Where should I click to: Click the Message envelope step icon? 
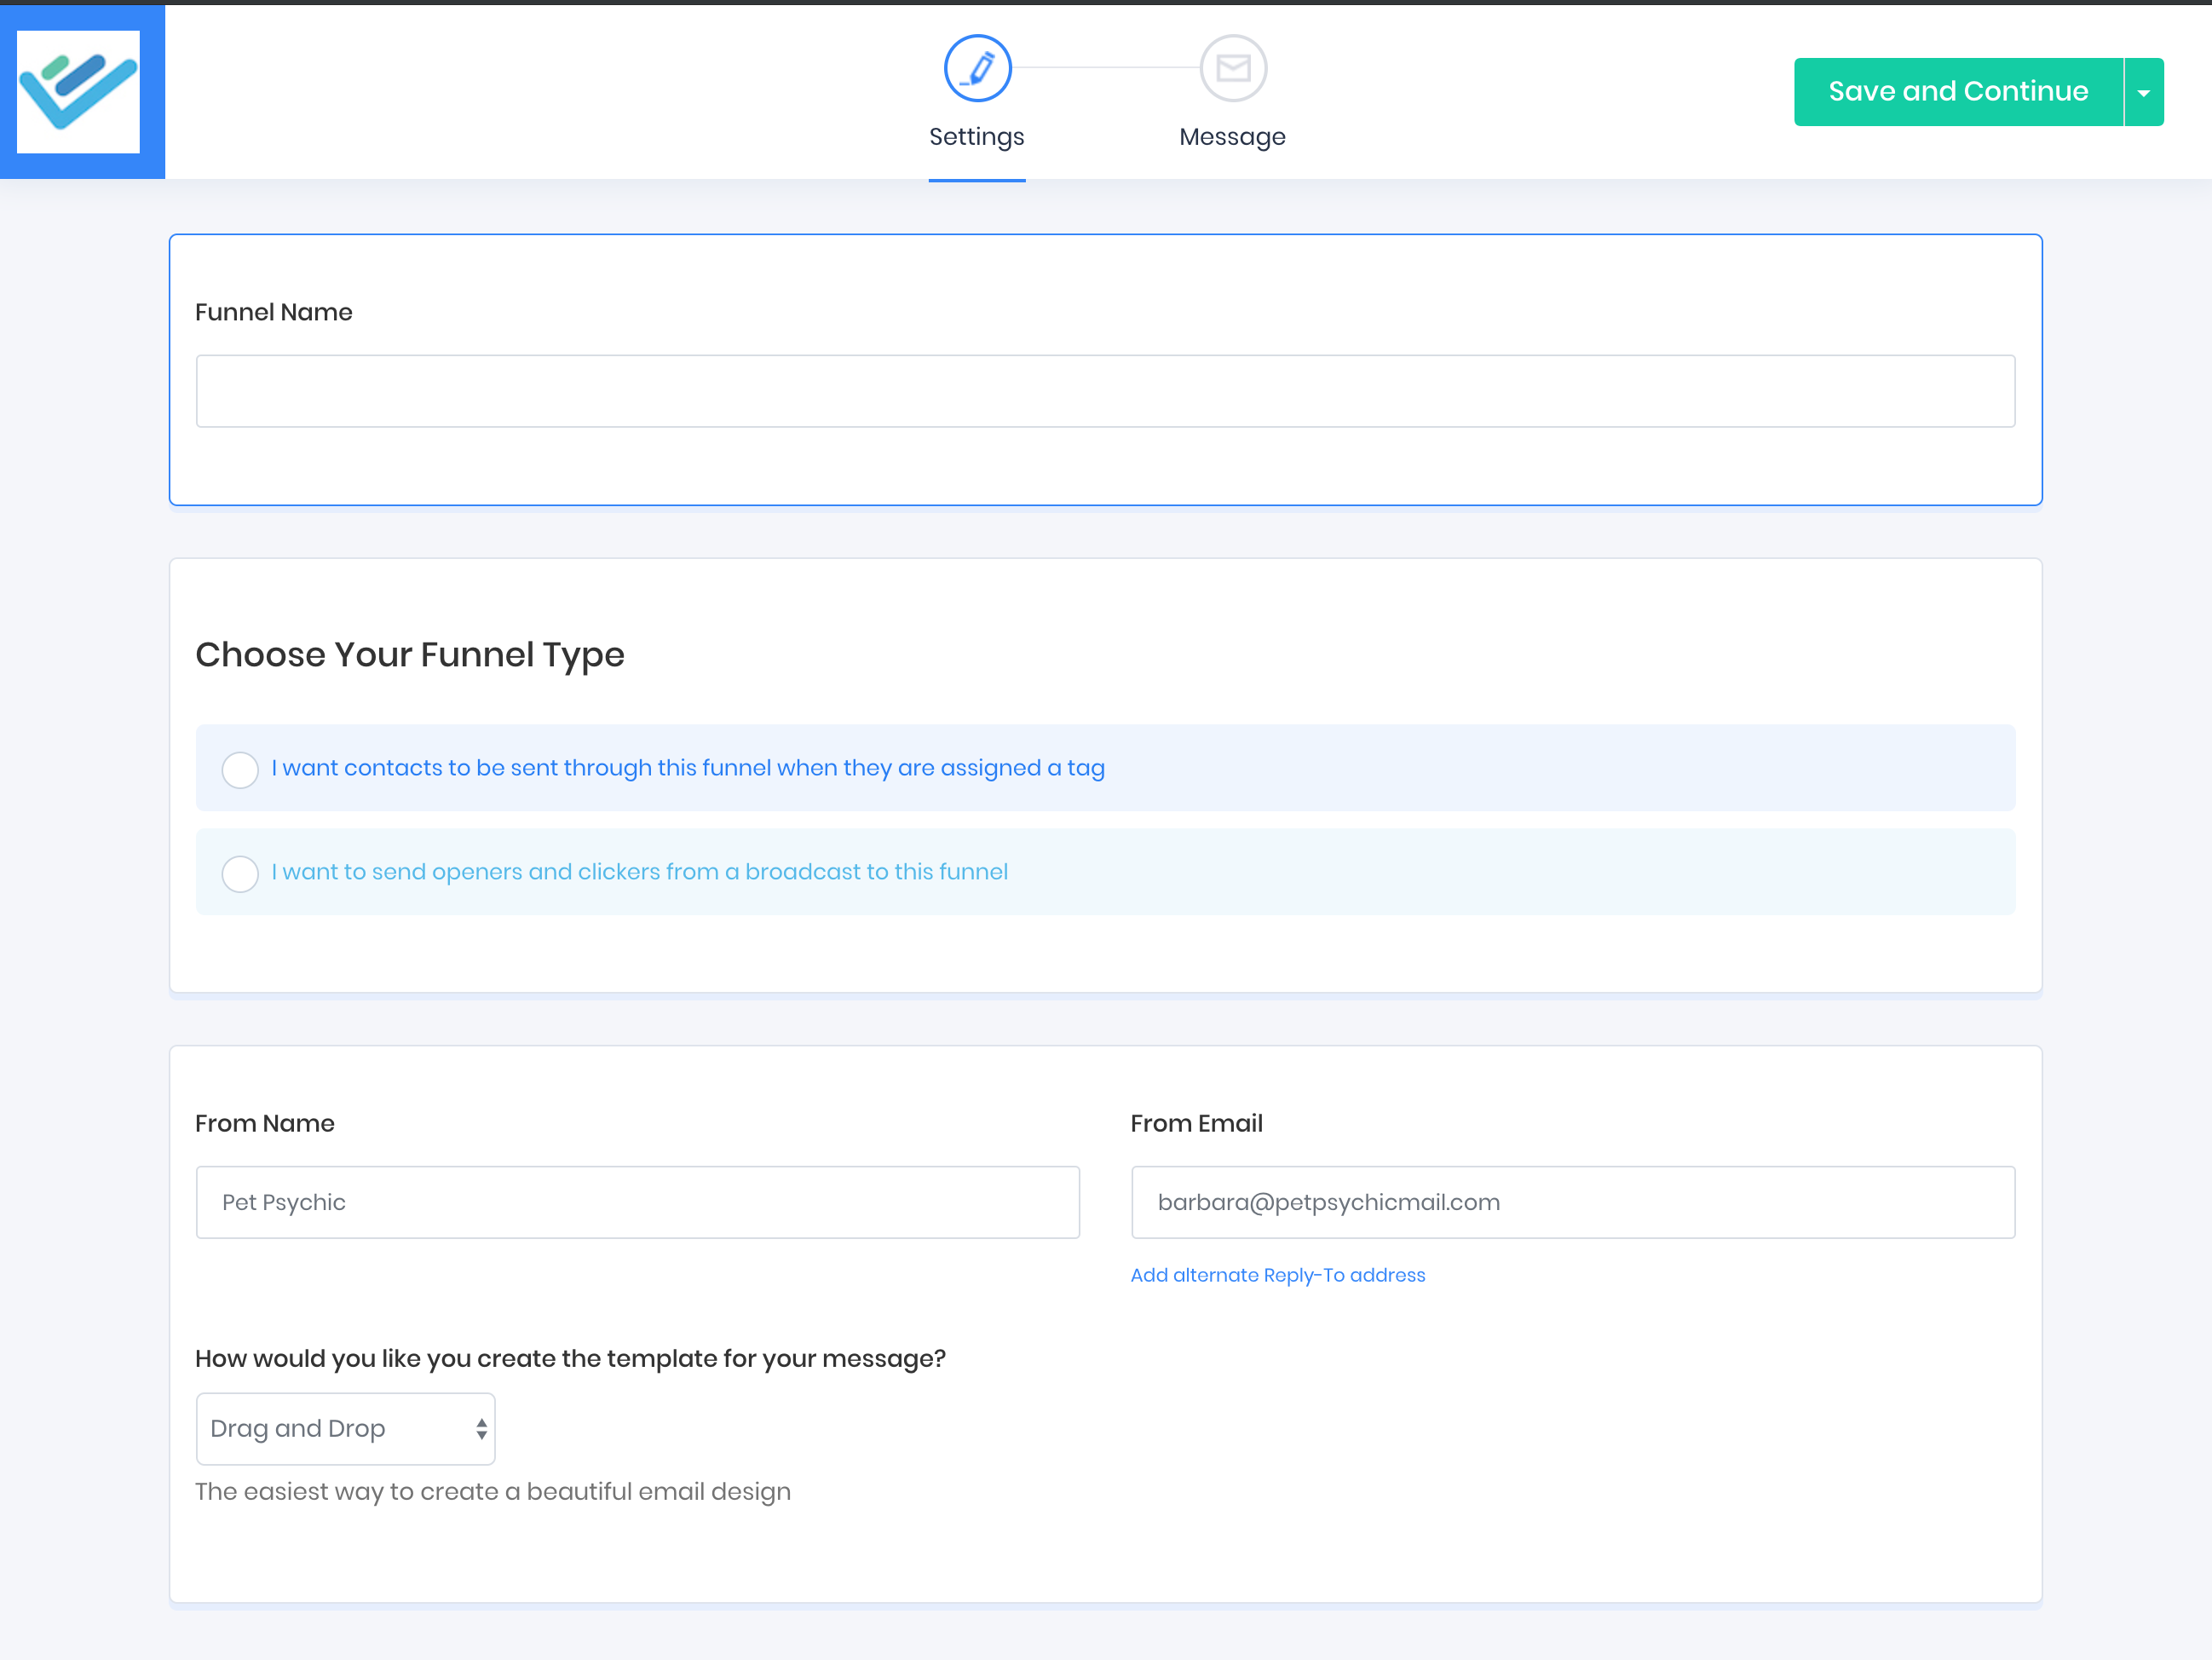(1233, 69)
